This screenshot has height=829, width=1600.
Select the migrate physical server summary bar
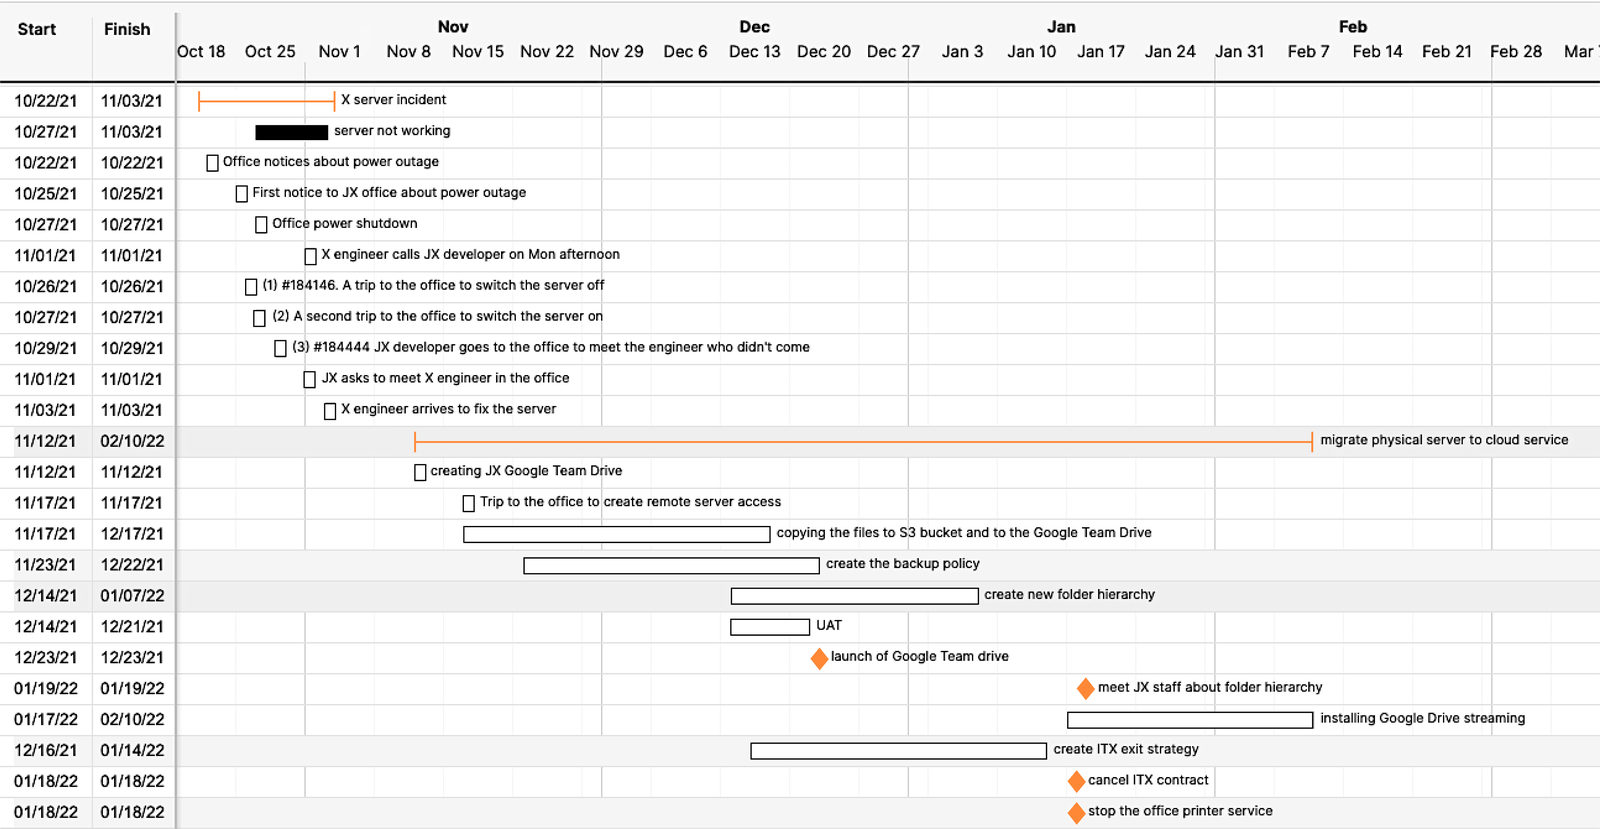tap(863, 441)
